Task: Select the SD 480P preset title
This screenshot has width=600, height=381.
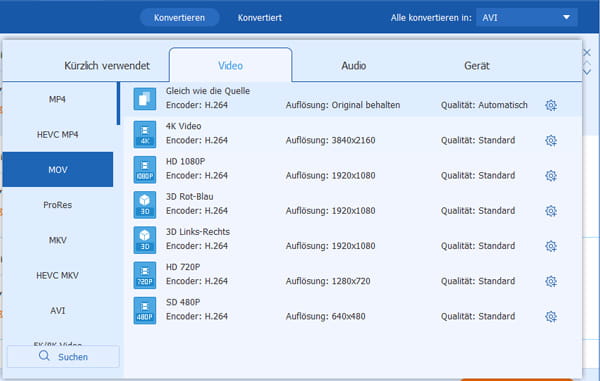Action: pyautogui.click(x=183, y=302)
